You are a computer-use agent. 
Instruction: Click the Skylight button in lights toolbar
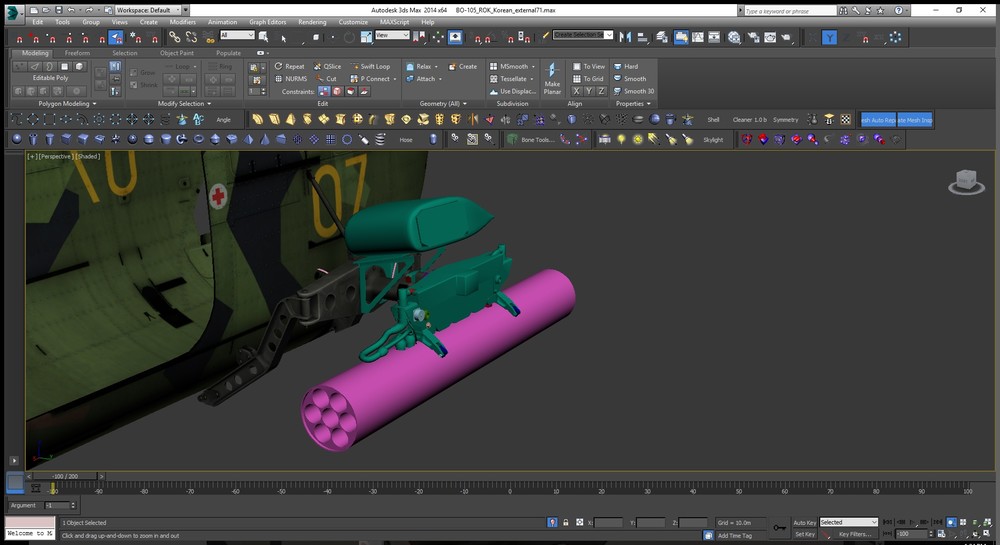point(712,139)
